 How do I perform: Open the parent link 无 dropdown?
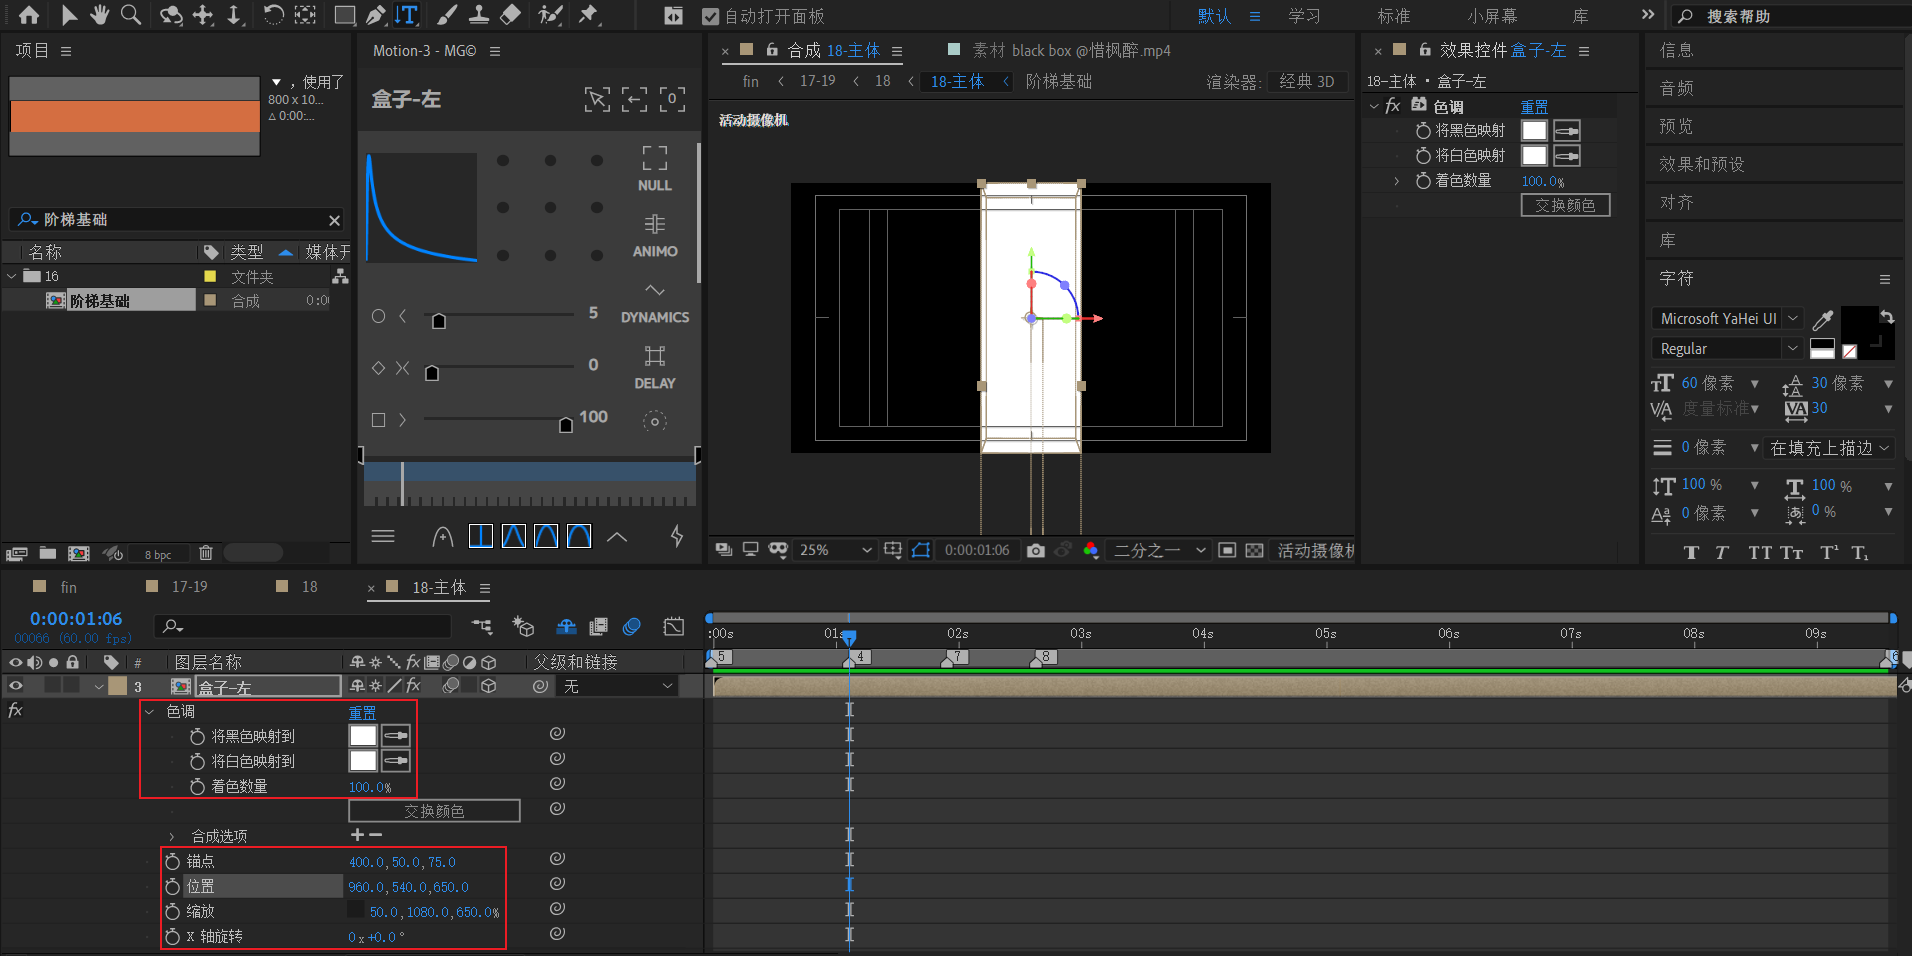(618, 686)
